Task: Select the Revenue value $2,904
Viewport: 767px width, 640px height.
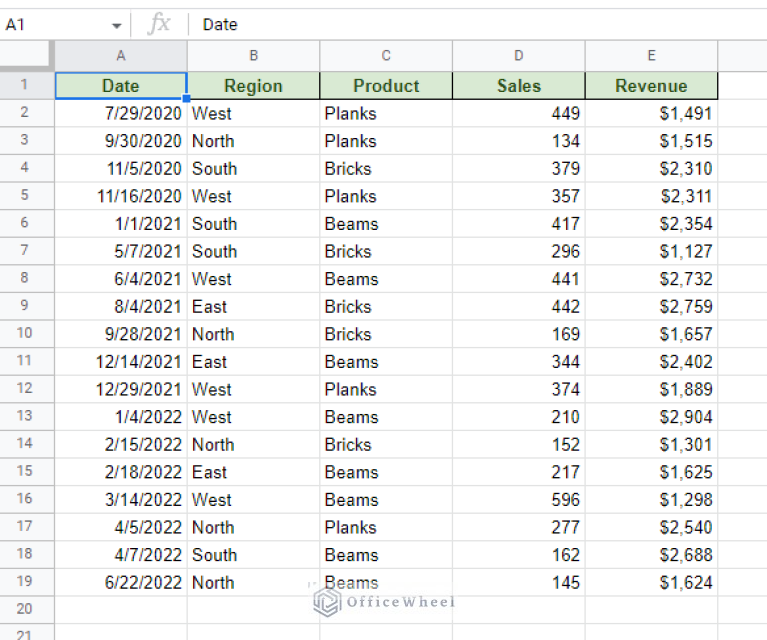Action: pyautogui.click(x=651, y=417)
